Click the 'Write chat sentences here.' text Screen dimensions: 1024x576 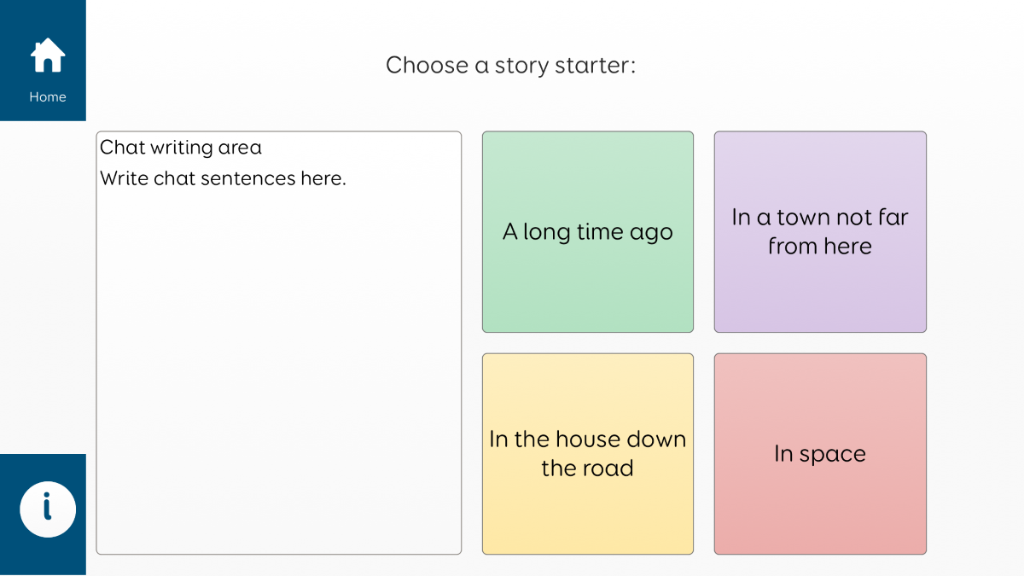223,179
